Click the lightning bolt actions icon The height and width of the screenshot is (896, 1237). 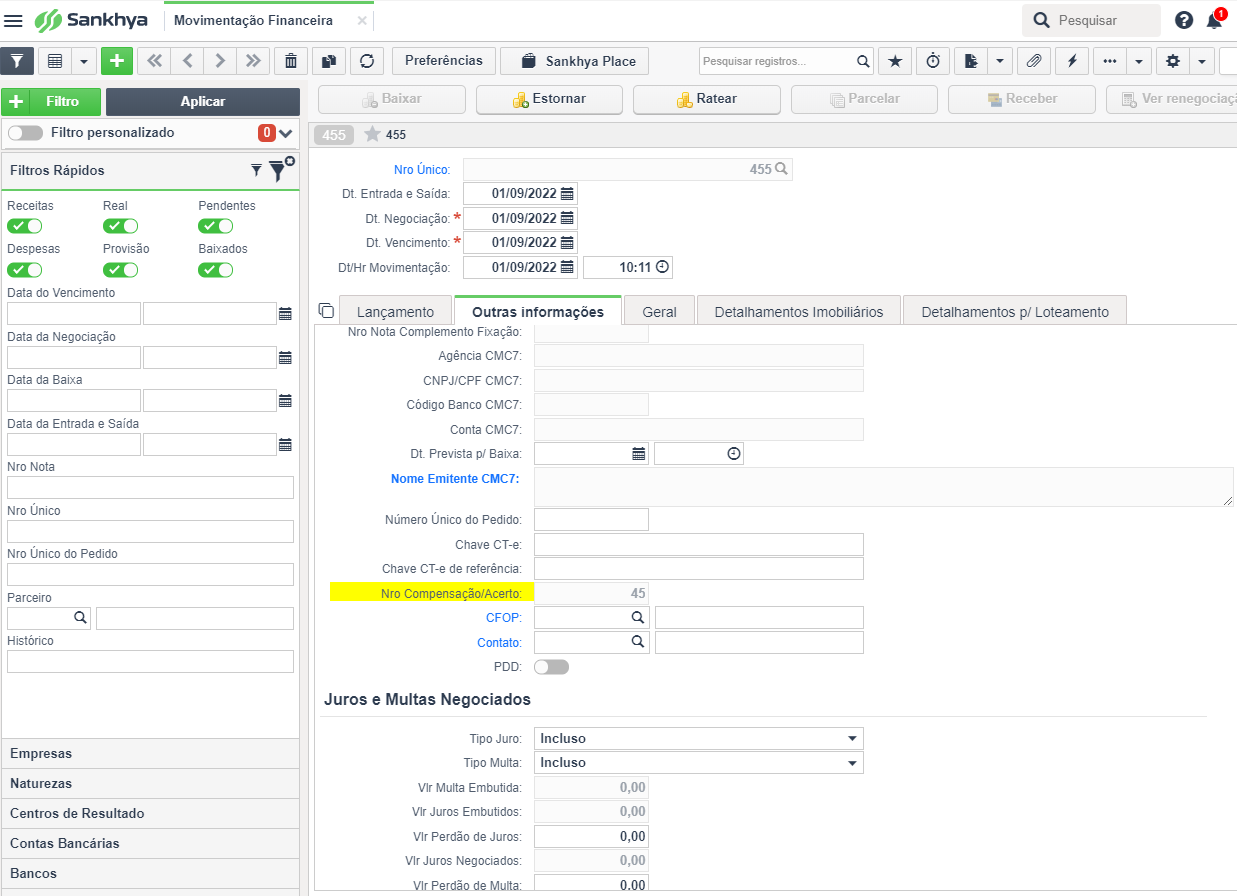coord(1072,61)
